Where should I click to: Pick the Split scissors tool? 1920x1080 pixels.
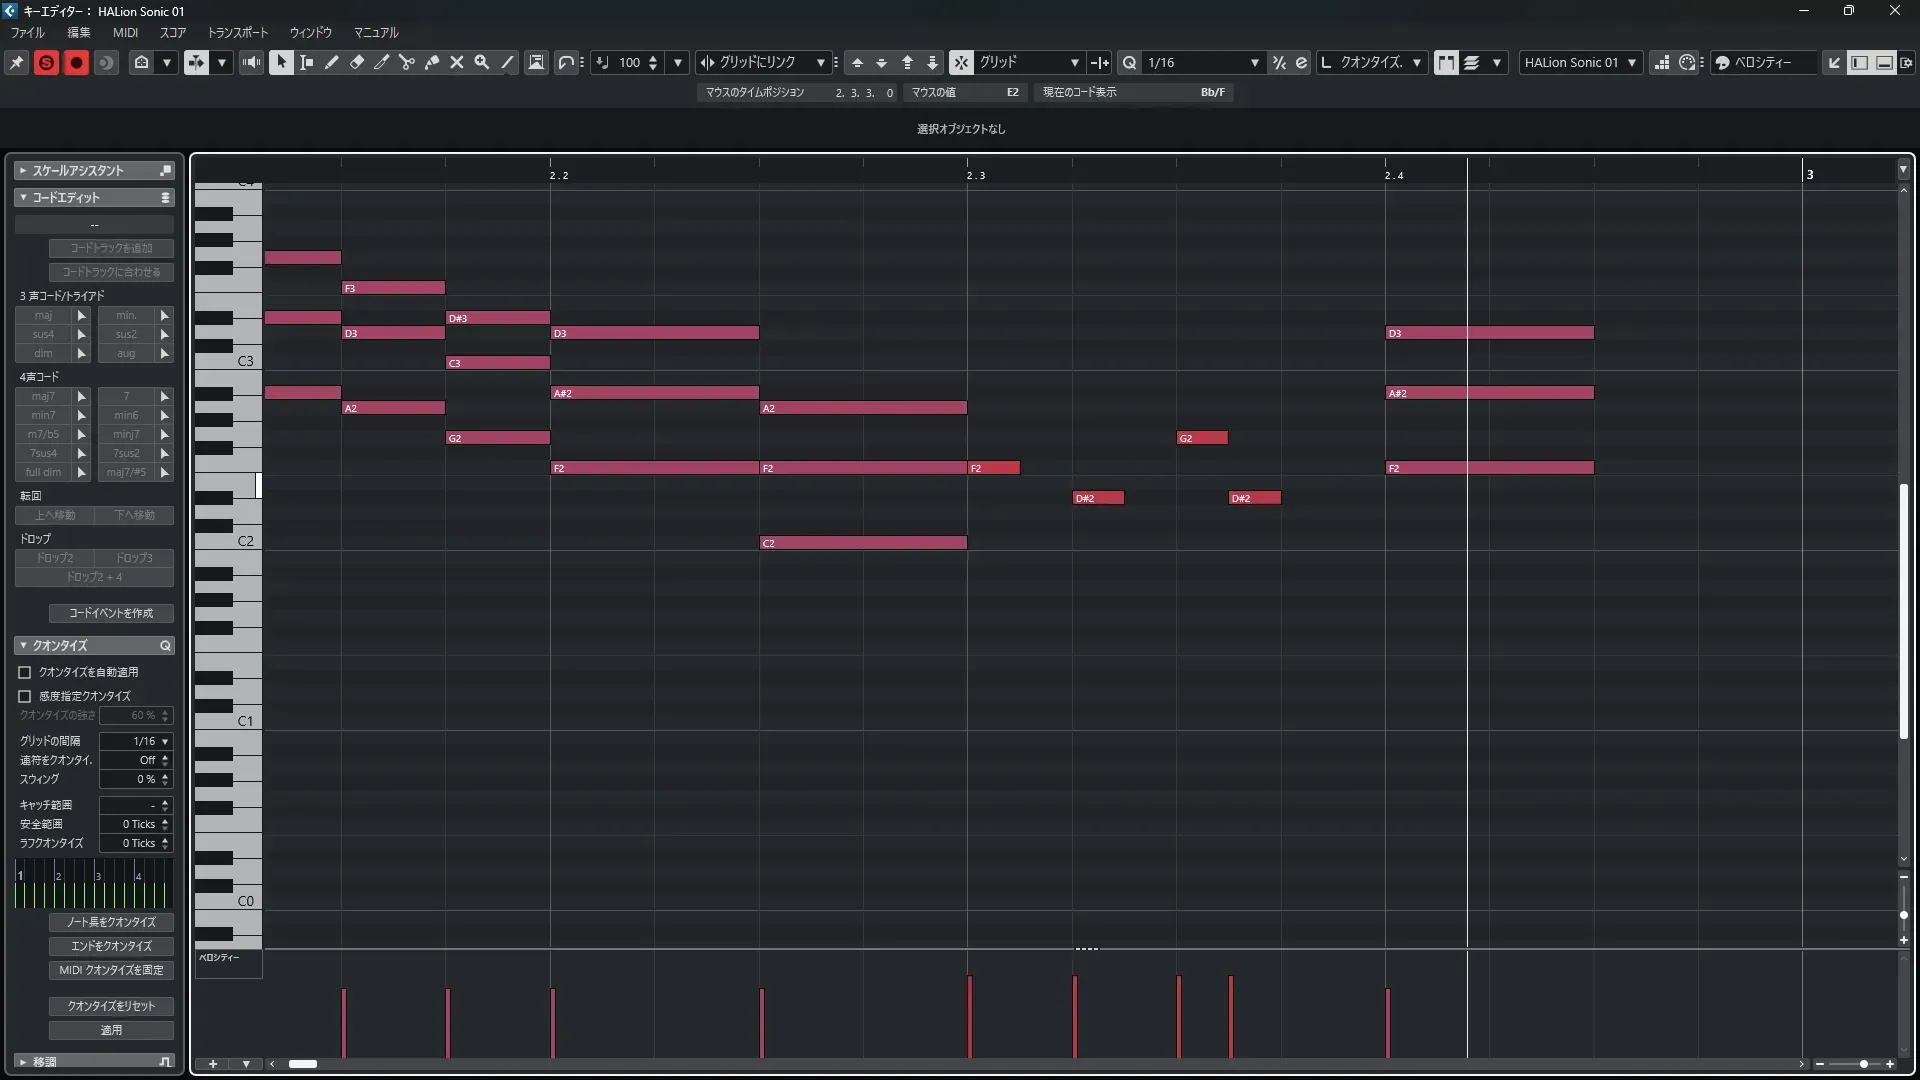click(x=406, y=62)
